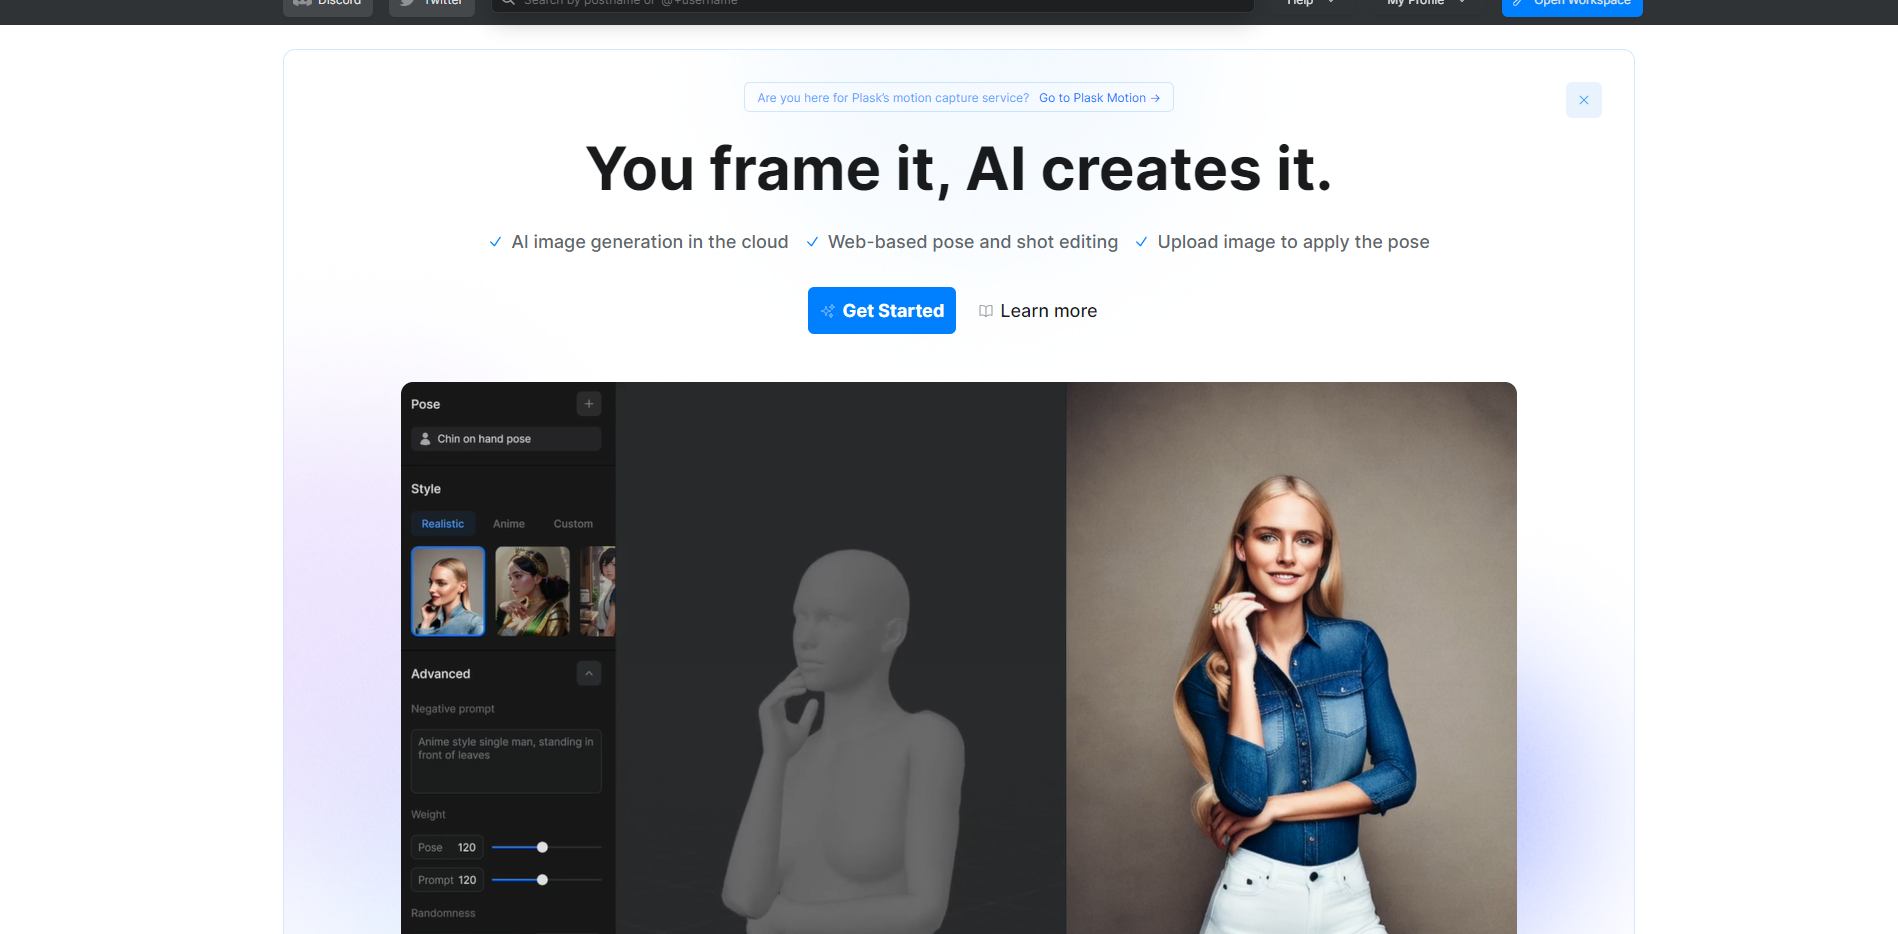Viewport: 1898px width, 934px height.
Task: Follow the Go to Plask Motion link
Action: pos(1099,98)
